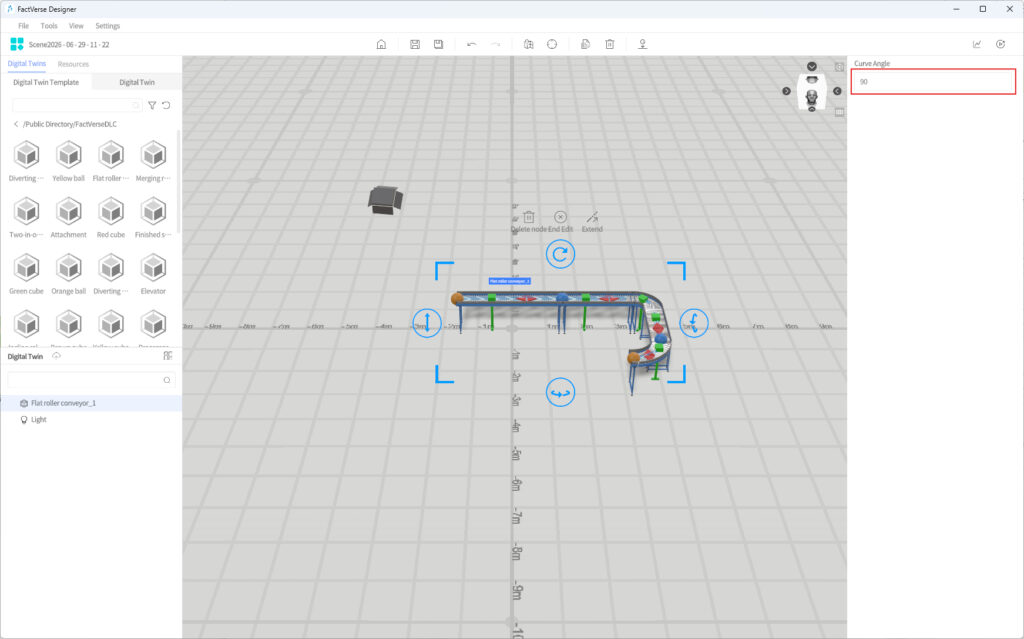Click the Curve Angle input field
Image resolution: width=1024 pixels, height=639 pixels.
coord(933,82)
